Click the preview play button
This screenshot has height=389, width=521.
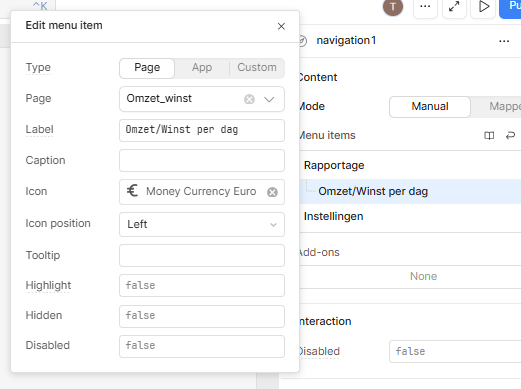pyautogui.click(x=483, y=7)
